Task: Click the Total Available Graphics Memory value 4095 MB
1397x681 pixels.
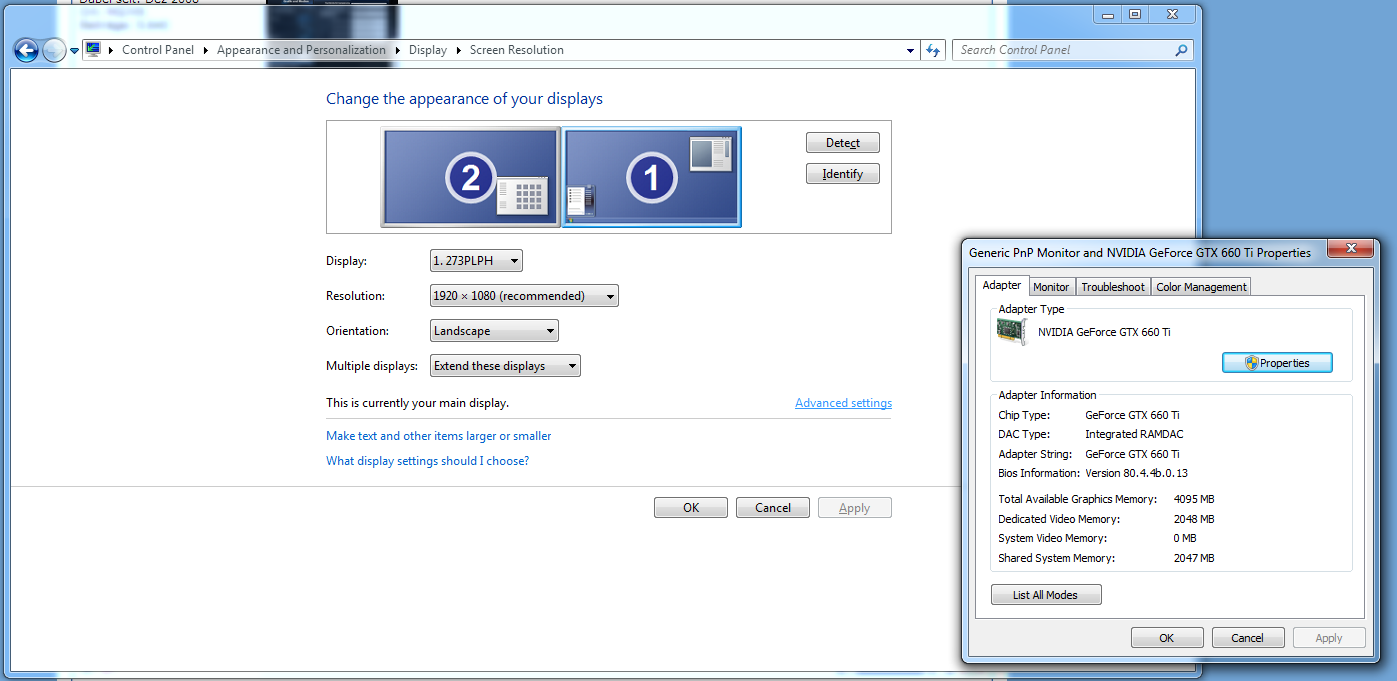Action: pyautogui.click(x=1194, y=499)
